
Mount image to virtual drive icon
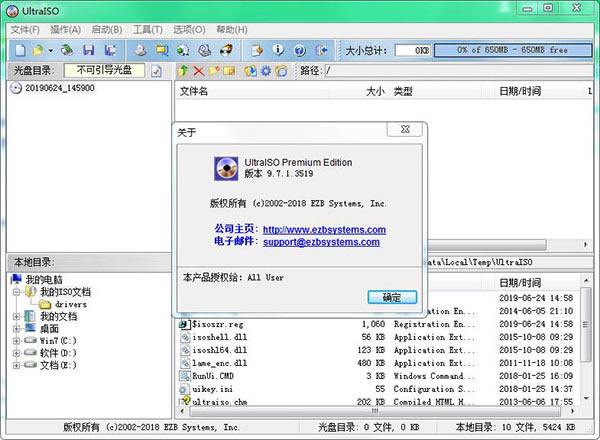pyautogui.click(x=205, y=50)
